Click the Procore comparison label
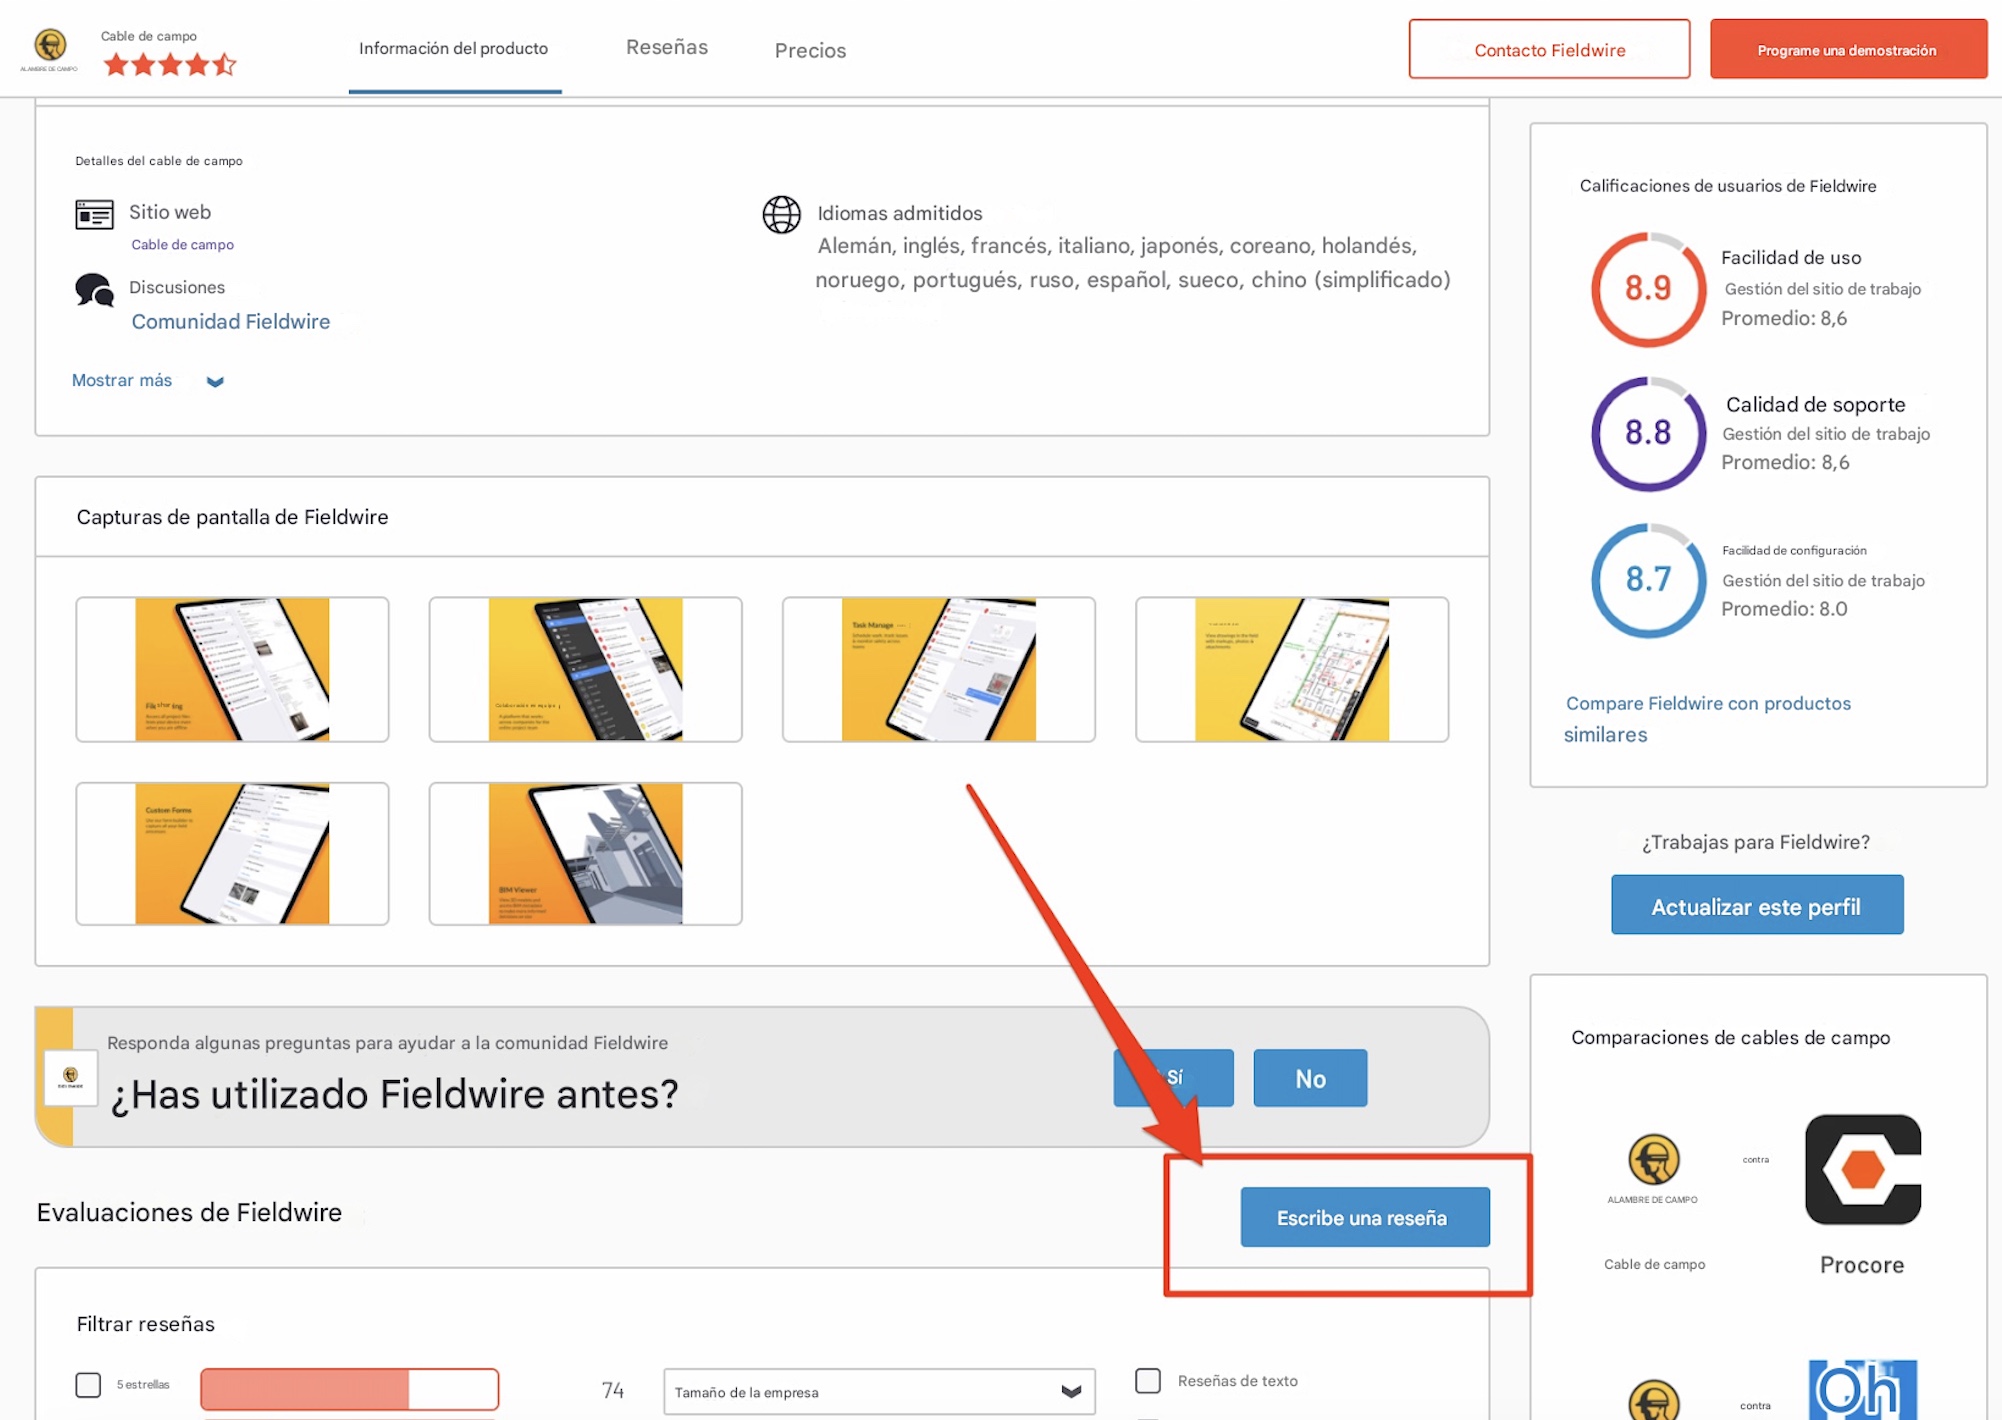Screen dimensions: 2002x1420 [x=1862, y=1265]
